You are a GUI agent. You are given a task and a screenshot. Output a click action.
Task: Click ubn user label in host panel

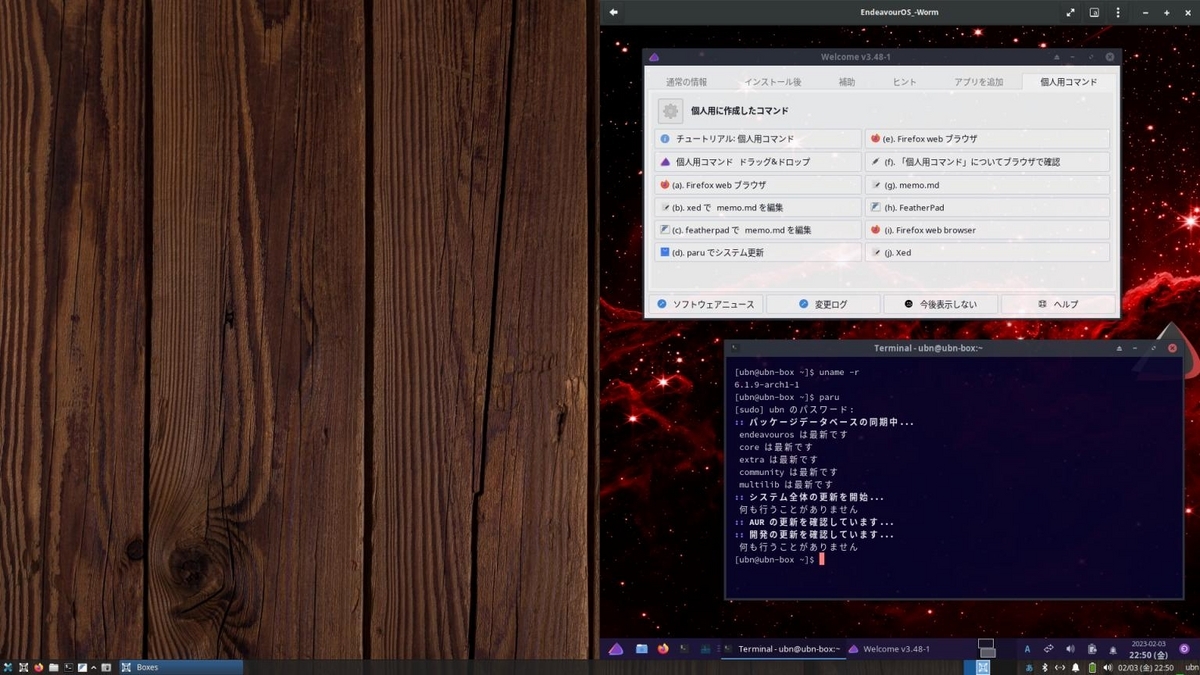[x=1191, y=667]
